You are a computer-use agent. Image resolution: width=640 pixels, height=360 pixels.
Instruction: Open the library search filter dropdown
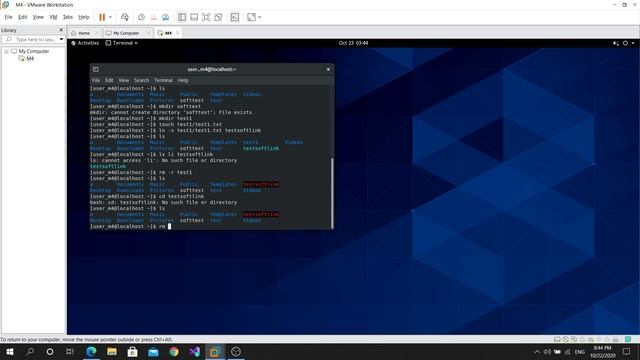pyautogui.click(x=62, y=40)
